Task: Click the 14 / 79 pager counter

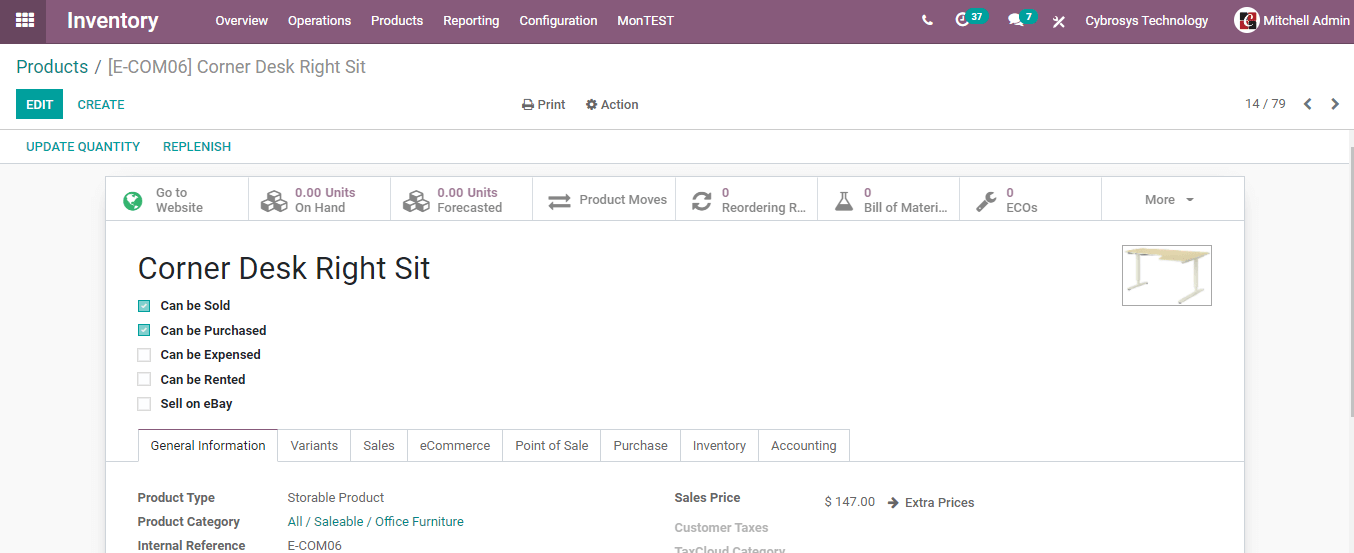Action: (x=1265, y=104)
